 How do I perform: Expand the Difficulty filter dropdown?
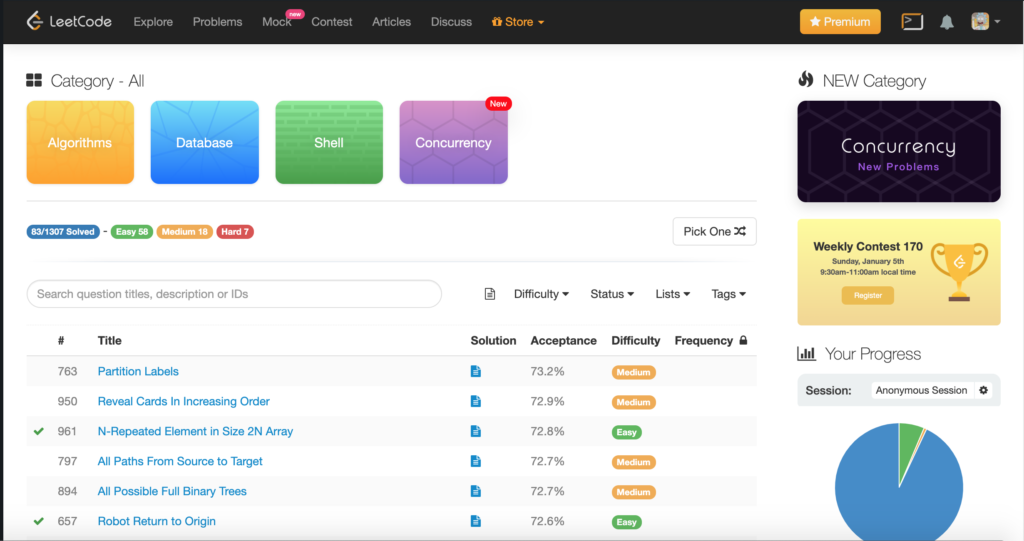coord(541,294)
